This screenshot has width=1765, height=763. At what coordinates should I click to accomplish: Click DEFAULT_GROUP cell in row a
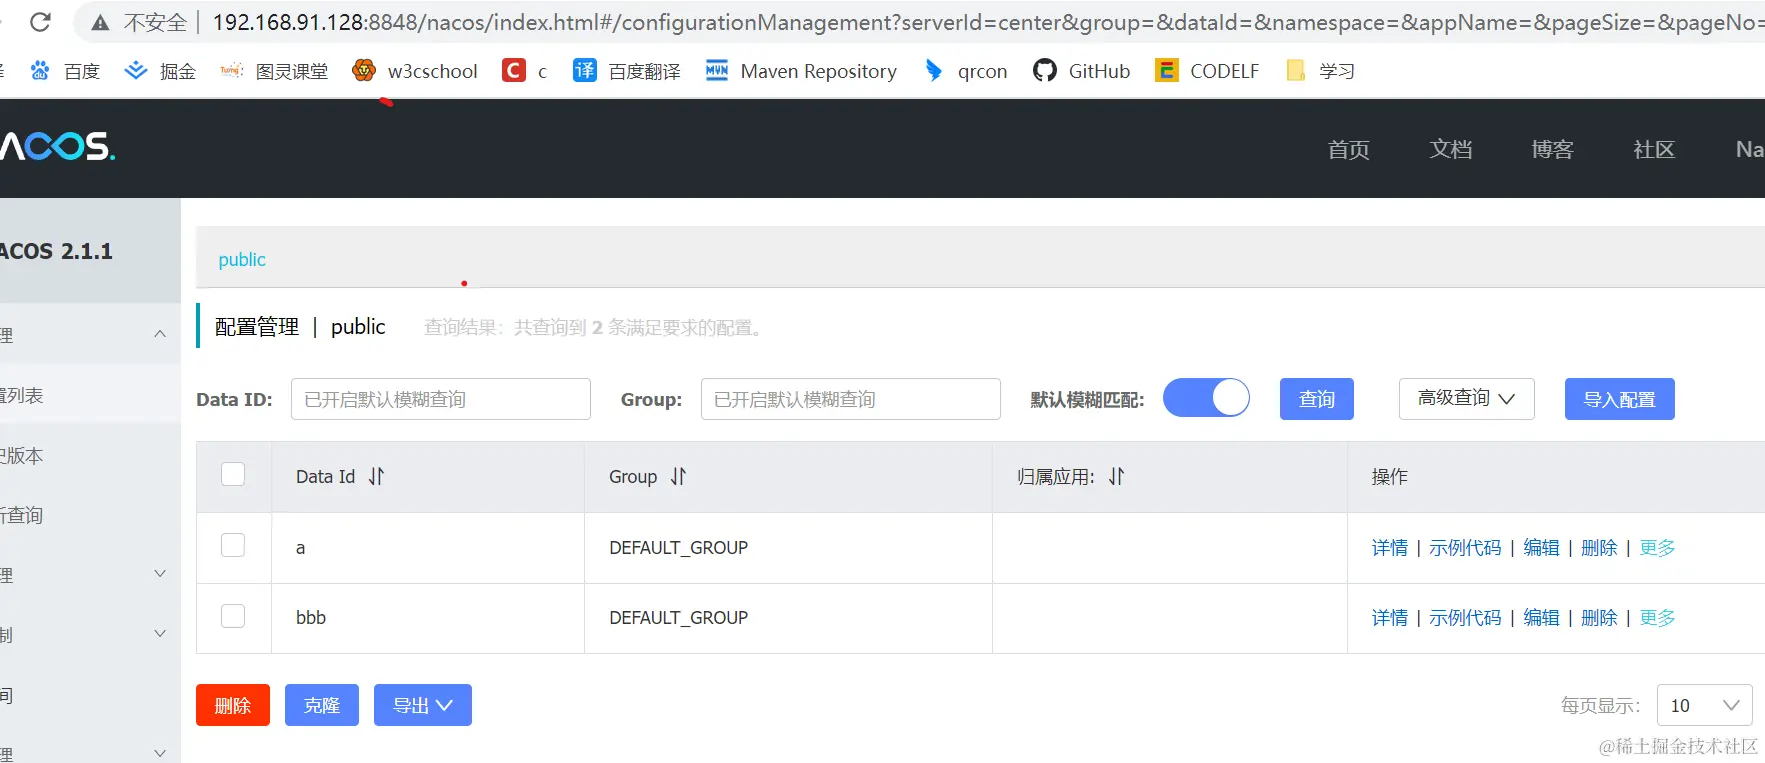pos(678,548)
